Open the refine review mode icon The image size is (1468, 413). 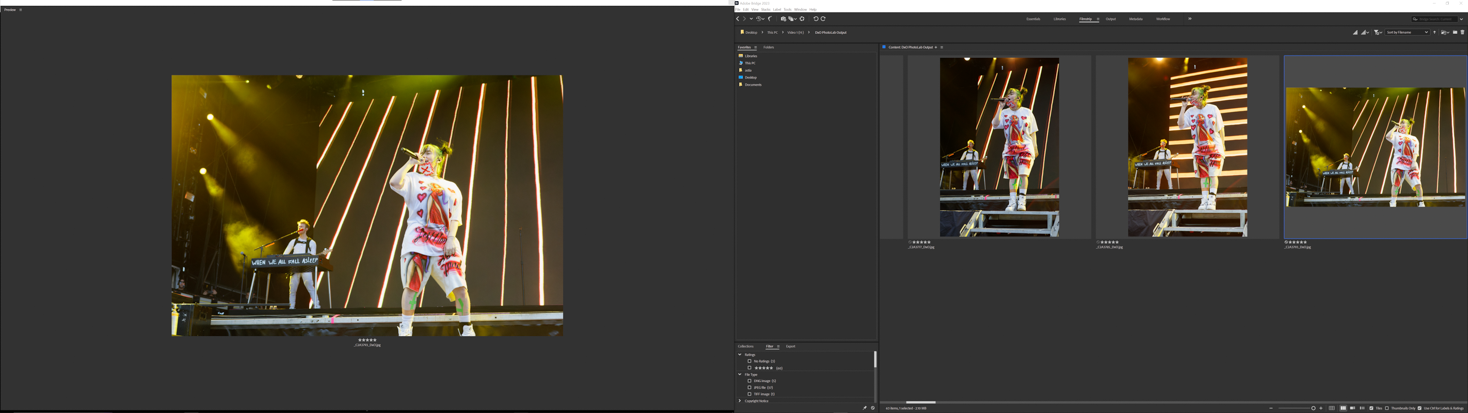[791, 18]
